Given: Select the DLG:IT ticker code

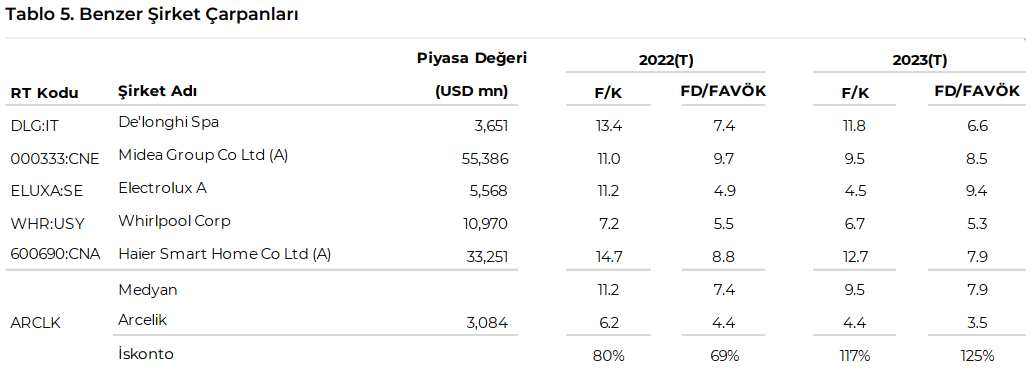Looking at the screenshot, I should 34,126.
